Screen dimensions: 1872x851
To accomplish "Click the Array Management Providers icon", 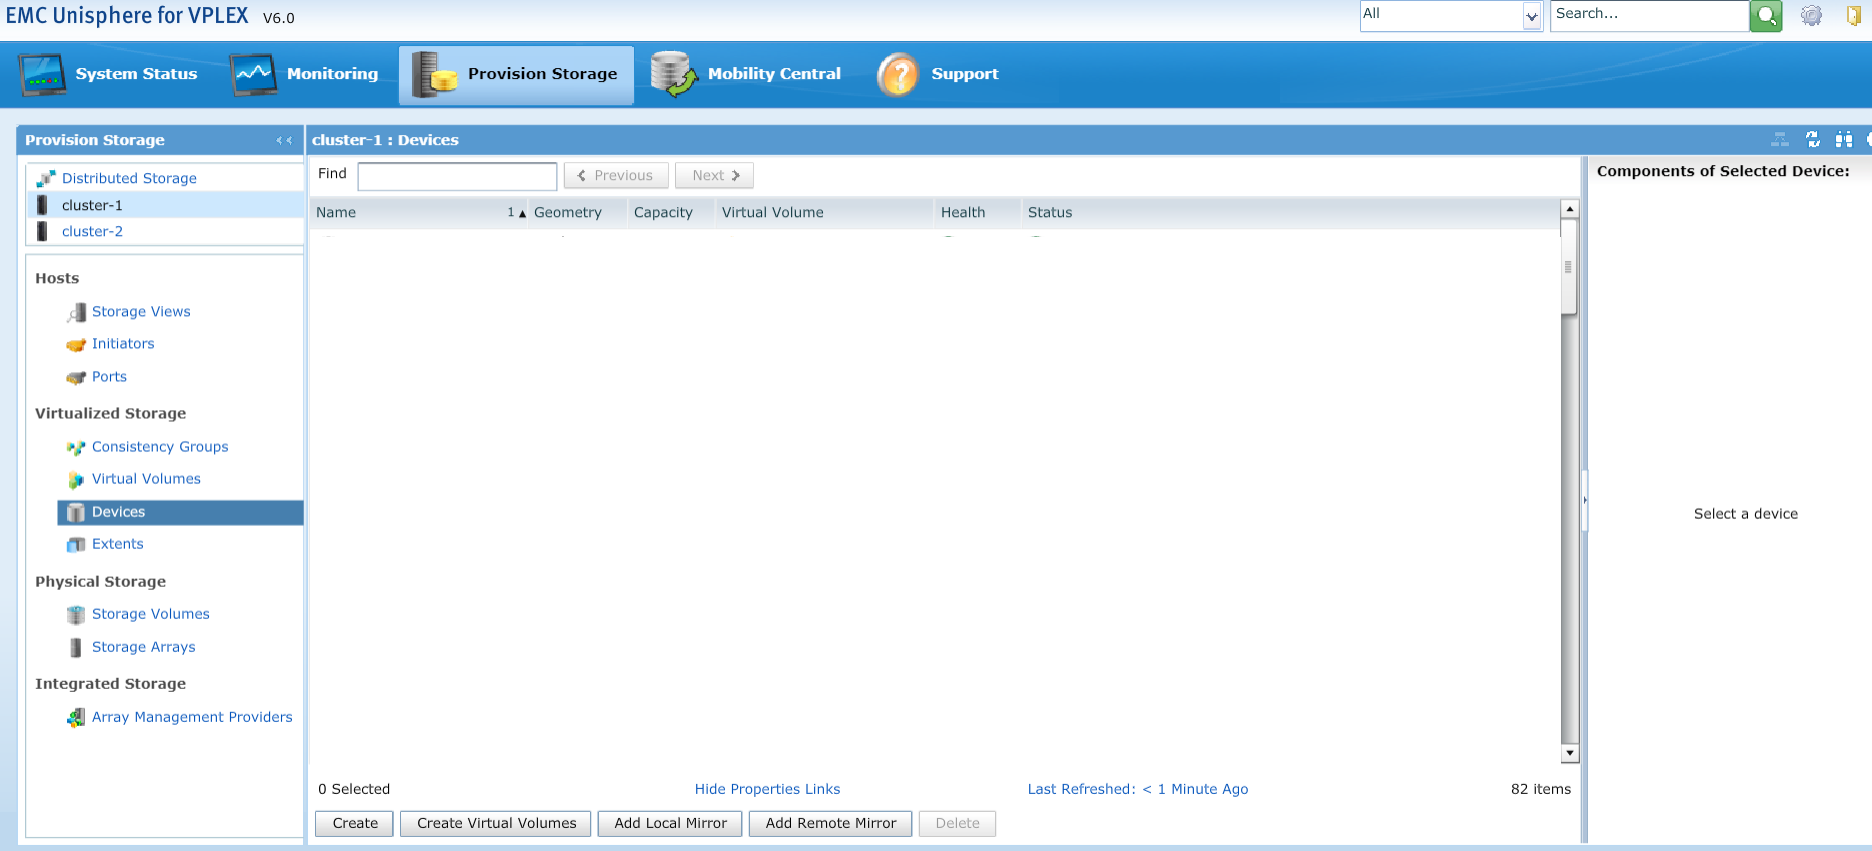I will [x=76, y=717].
